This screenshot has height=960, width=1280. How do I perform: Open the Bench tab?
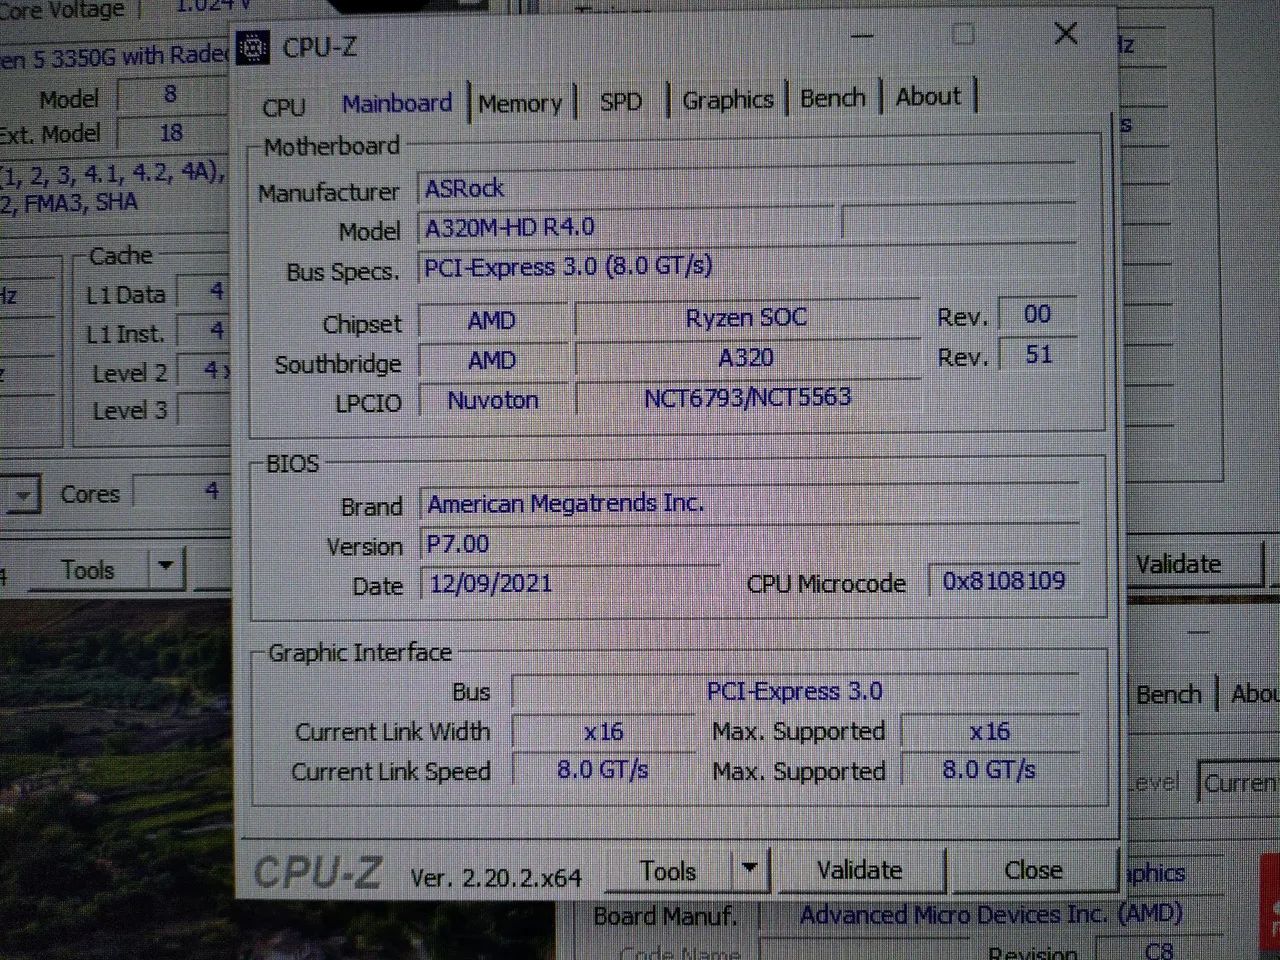click(x=833, y=98)
